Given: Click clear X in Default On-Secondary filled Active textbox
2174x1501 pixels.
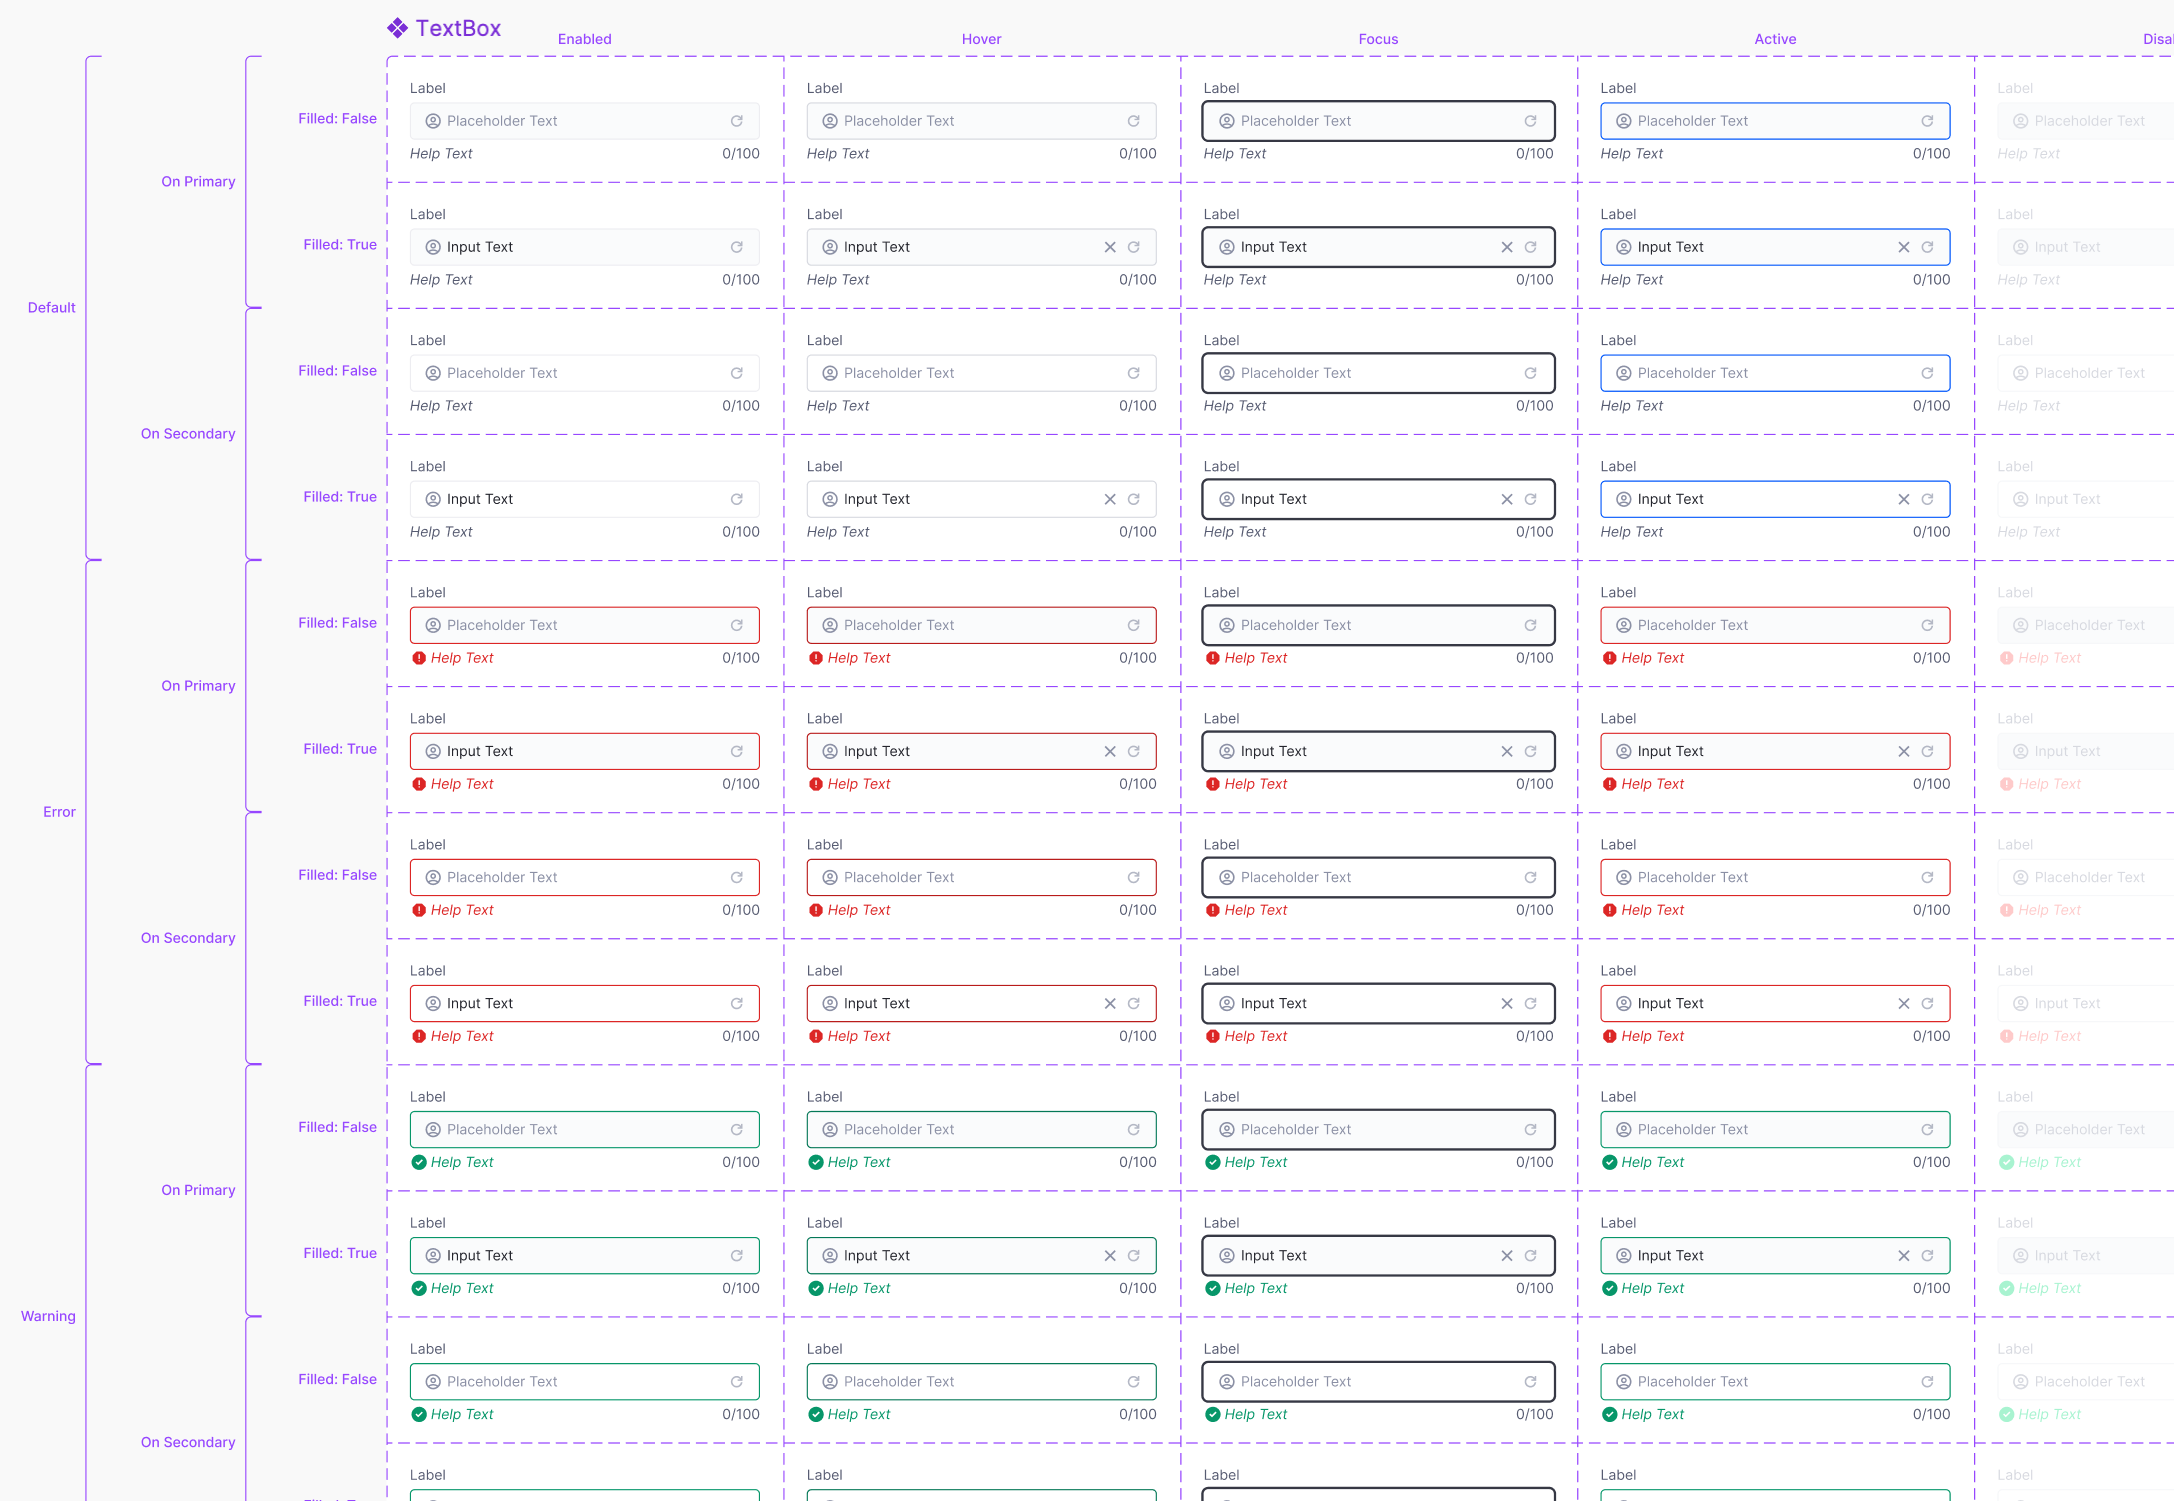Looking at the screenshot, I should (1904, 499).
